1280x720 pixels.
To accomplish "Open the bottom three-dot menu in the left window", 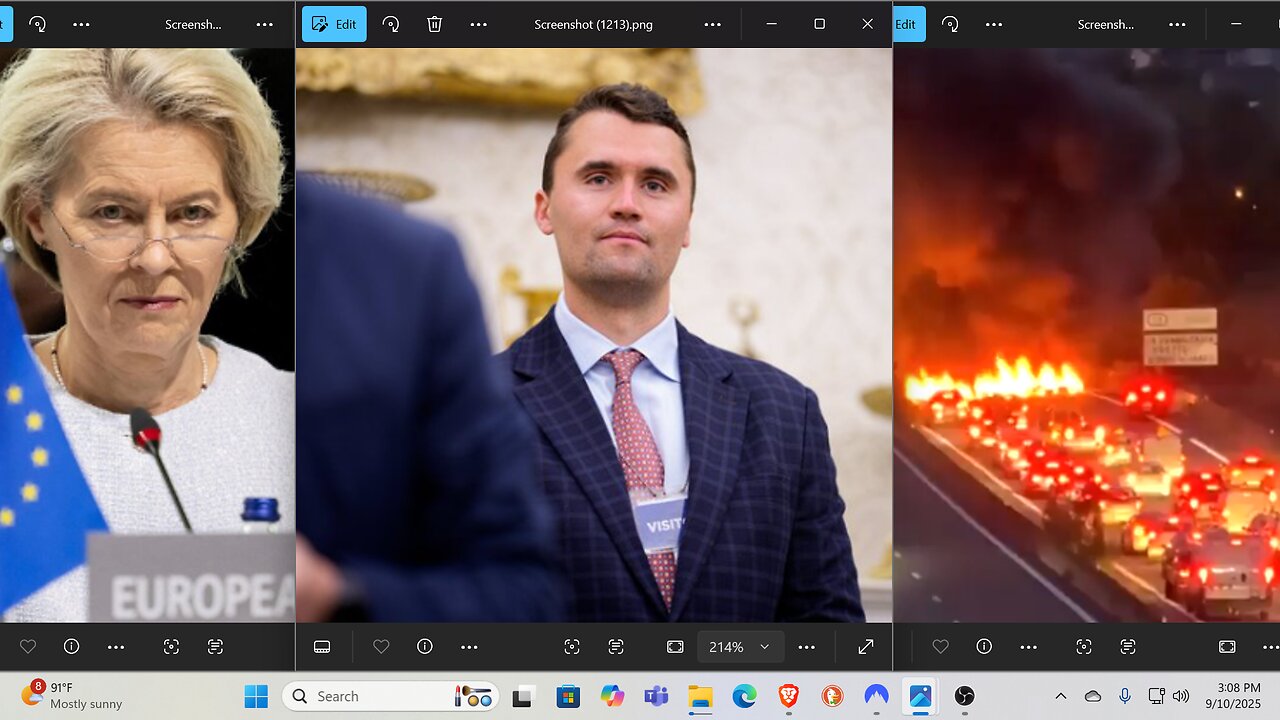I will click(116, 647).
